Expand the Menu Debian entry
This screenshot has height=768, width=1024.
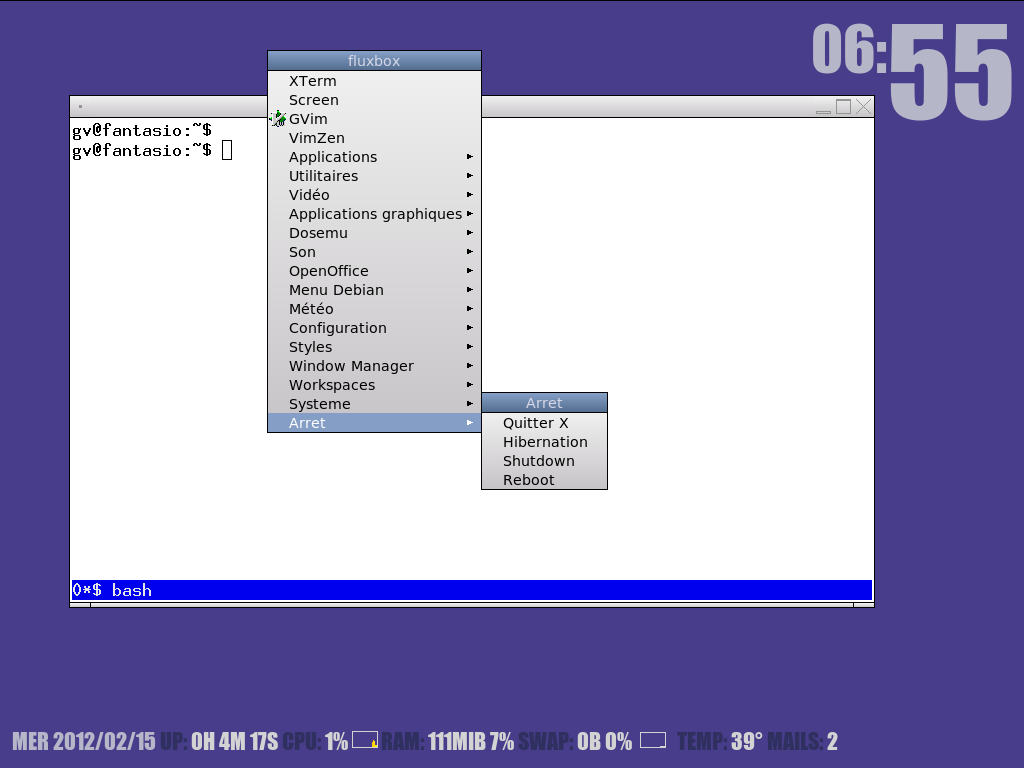[374, 289]
